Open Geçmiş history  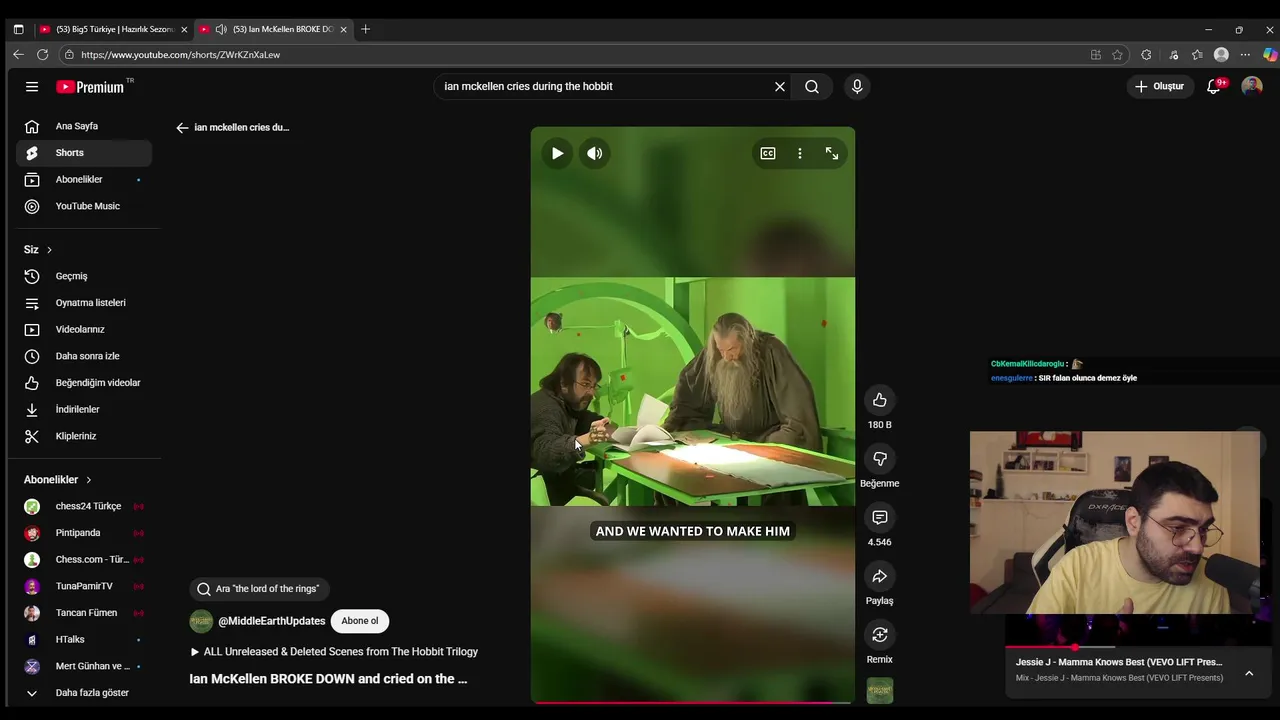(x=84, y=276)
